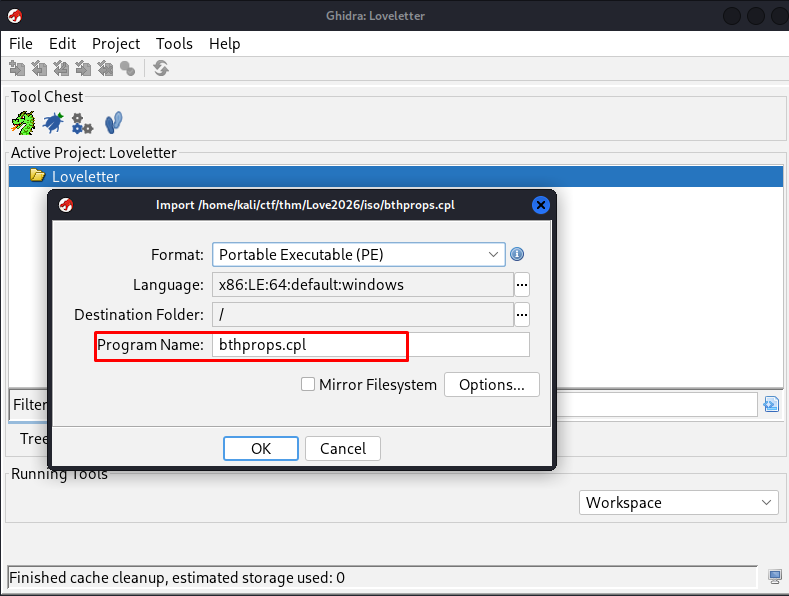789x596 pixels.
Task: Browse destination folder with ellipsis button
Action: [521, 315]
